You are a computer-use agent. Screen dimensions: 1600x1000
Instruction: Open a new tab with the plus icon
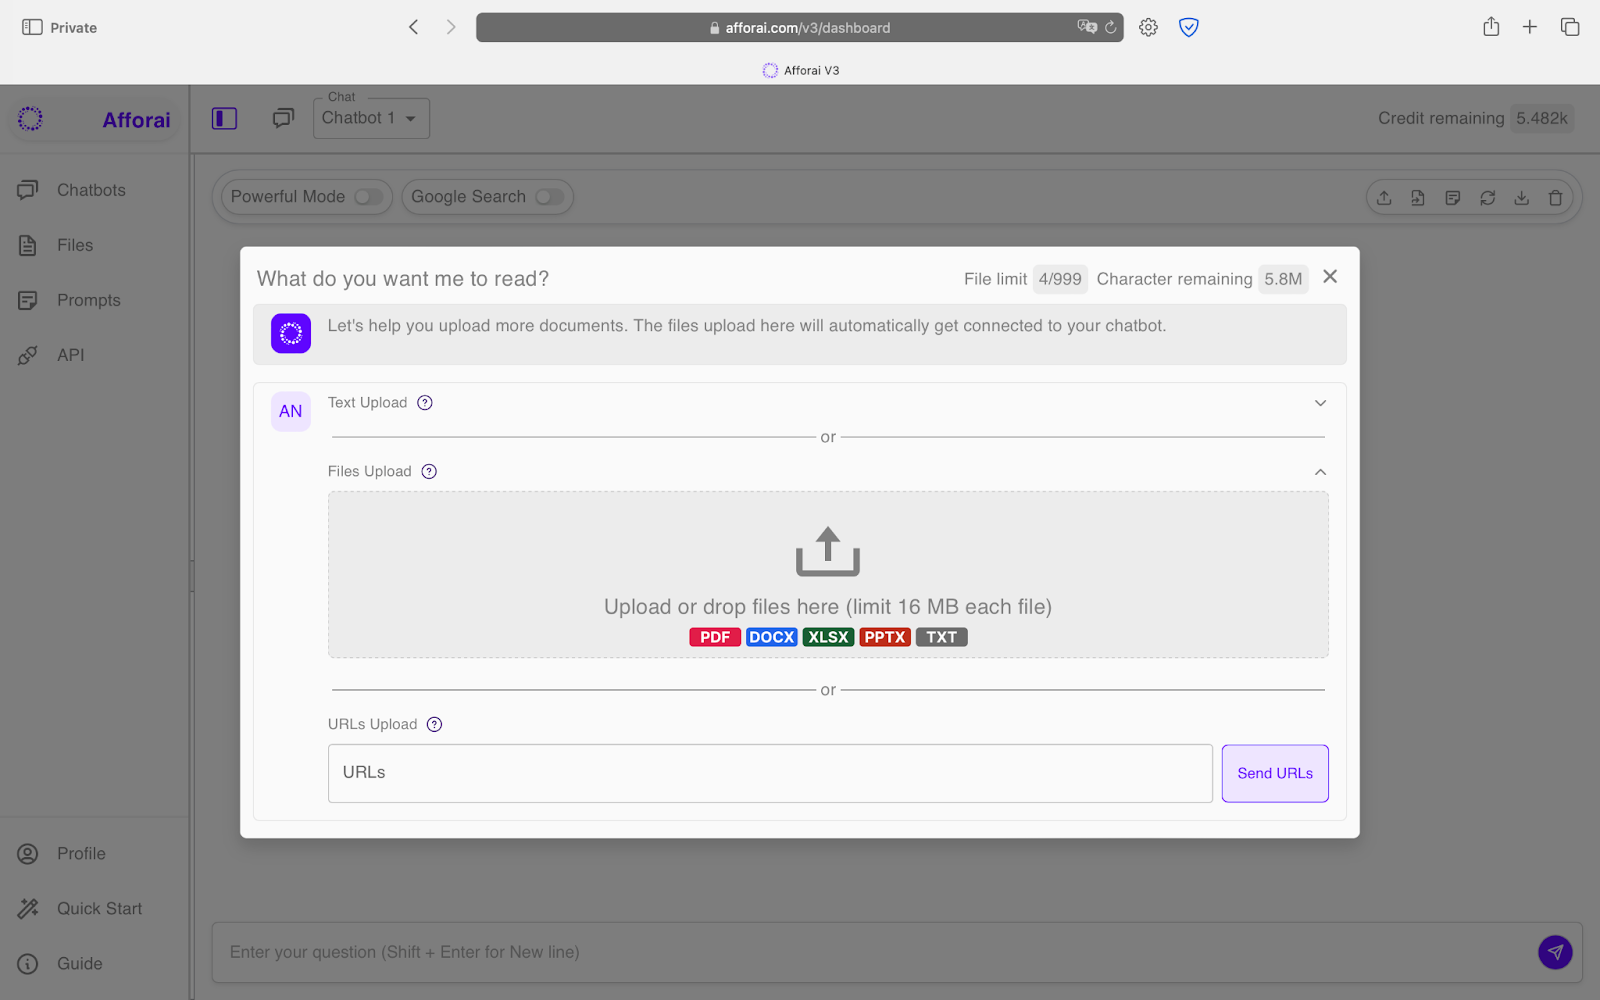click(x=1530, y=27)
